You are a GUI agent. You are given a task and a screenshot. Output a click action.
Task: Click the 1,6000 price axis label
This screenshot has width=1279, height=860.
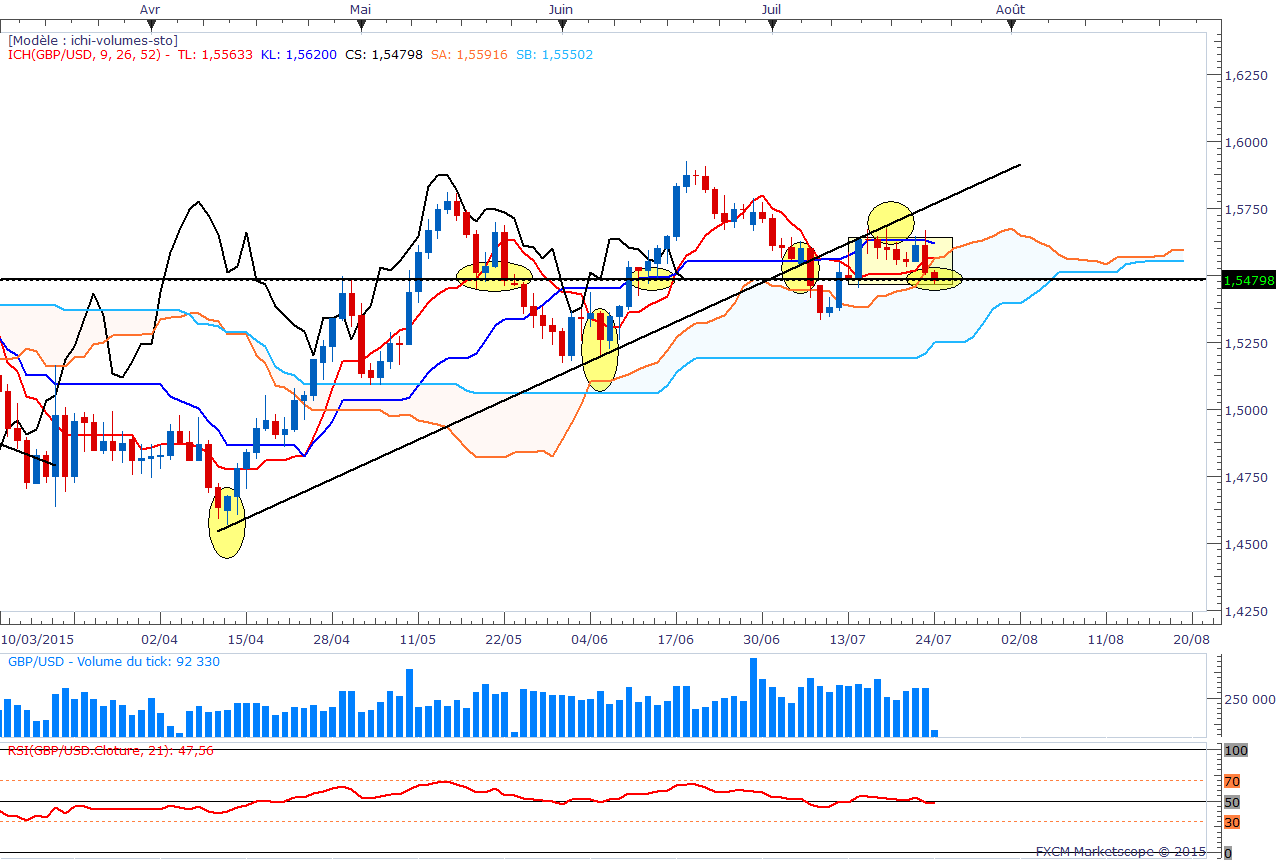point(1245,142)
